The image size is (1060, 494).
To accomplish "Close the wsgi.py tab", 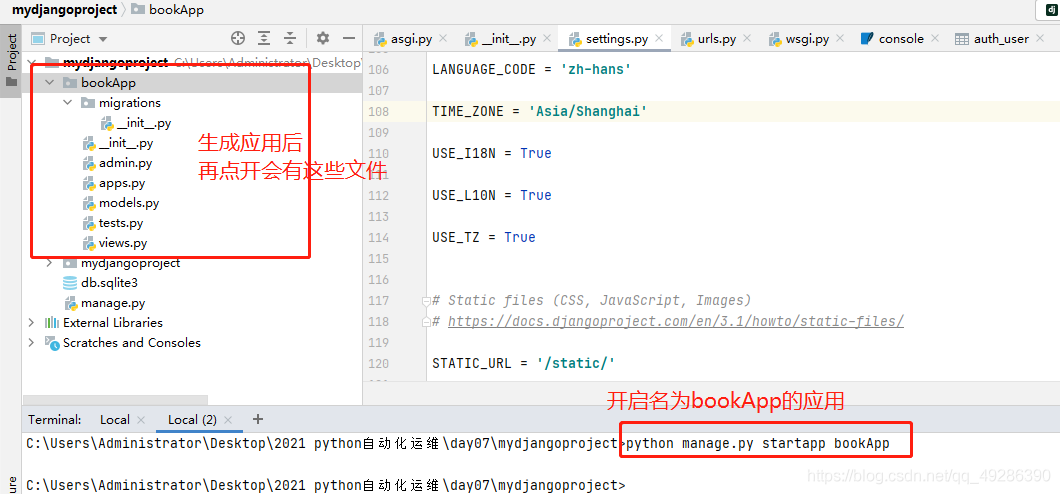I will click(840, 39).
